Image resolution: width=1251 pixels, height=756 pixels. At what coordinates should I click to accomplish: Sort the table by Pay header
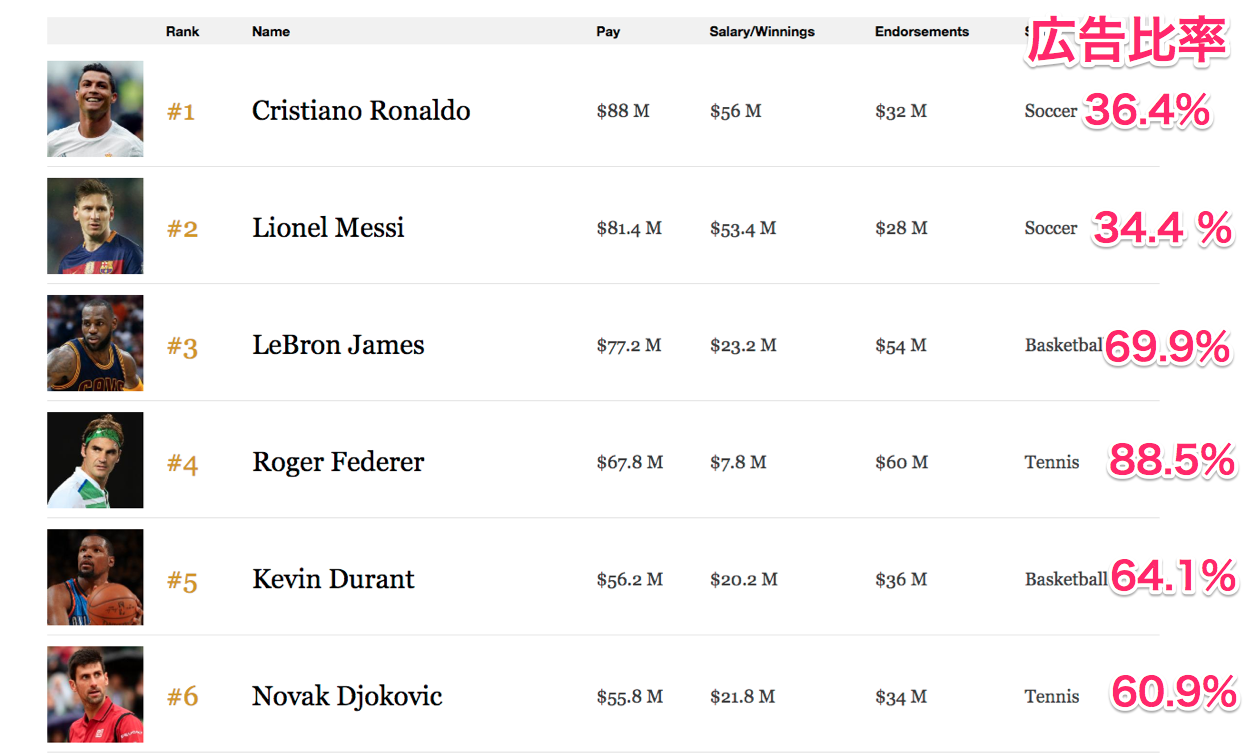[x=608, y=31]
